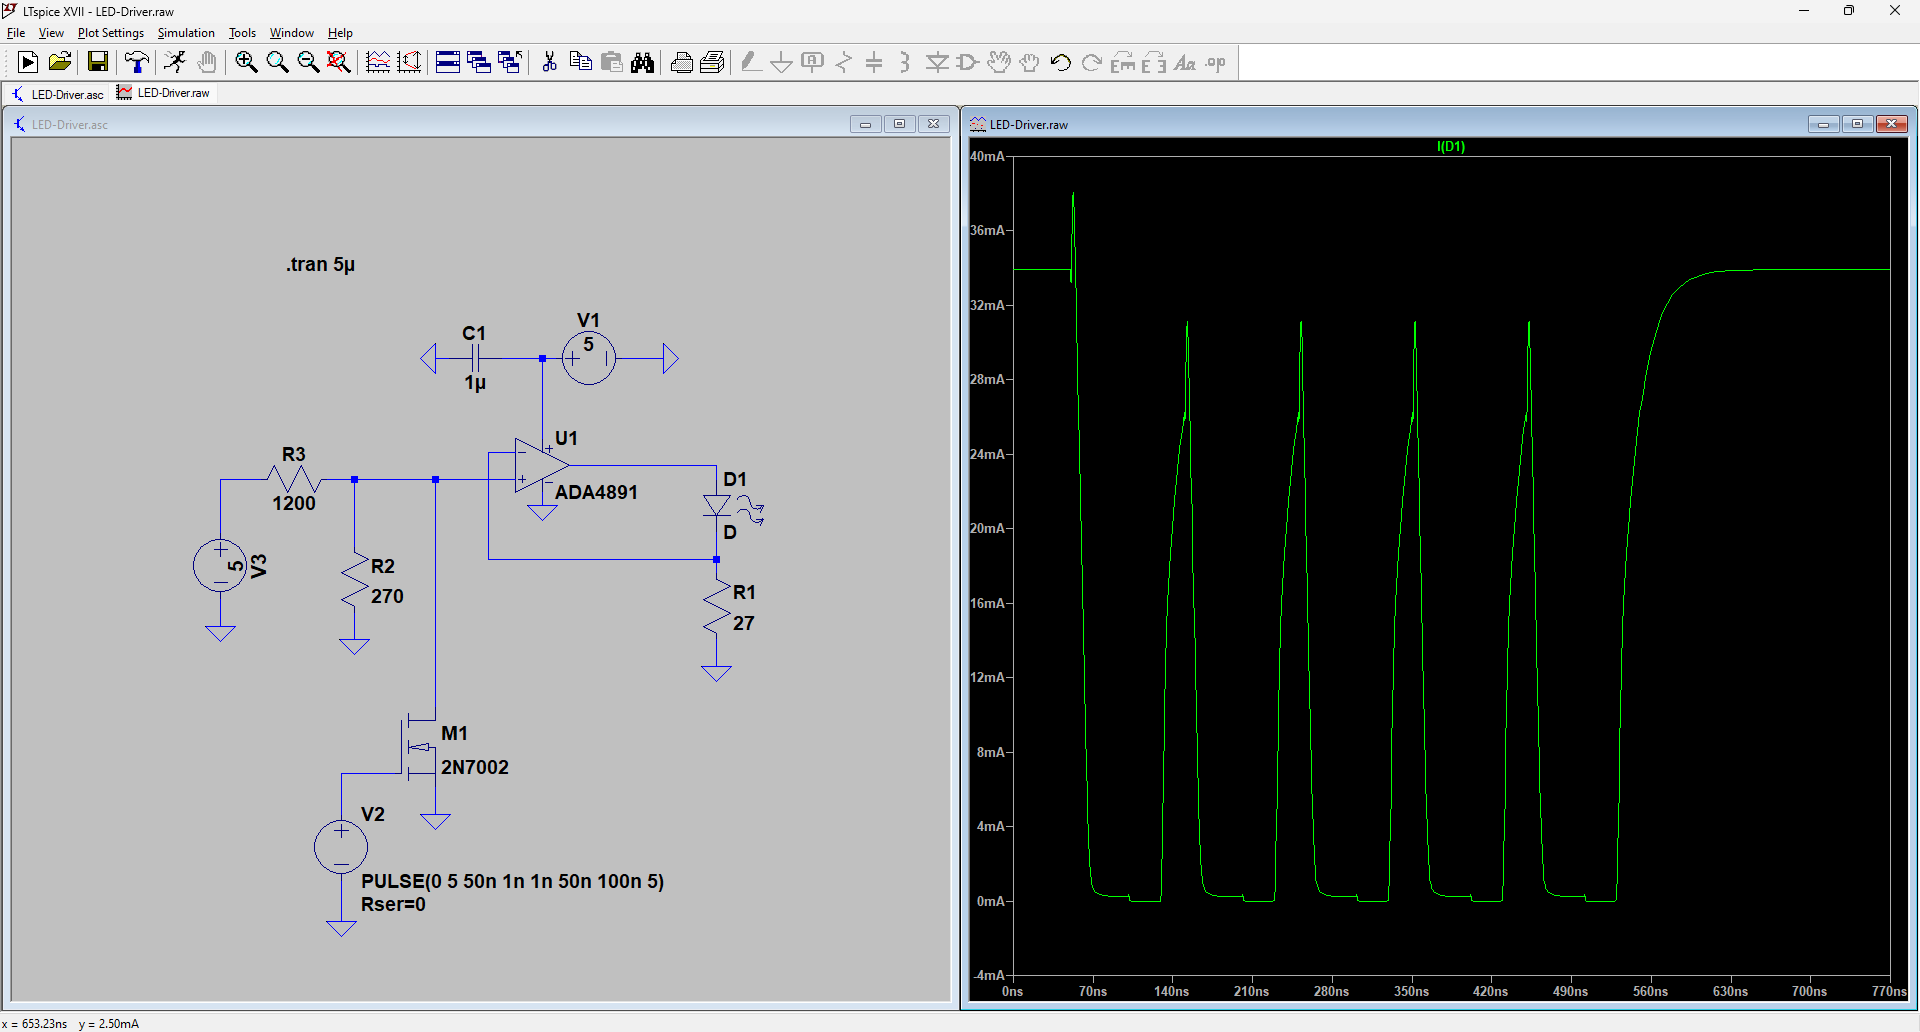
Task: Halt simulation with the hand icon
Action: click(206, 62)
